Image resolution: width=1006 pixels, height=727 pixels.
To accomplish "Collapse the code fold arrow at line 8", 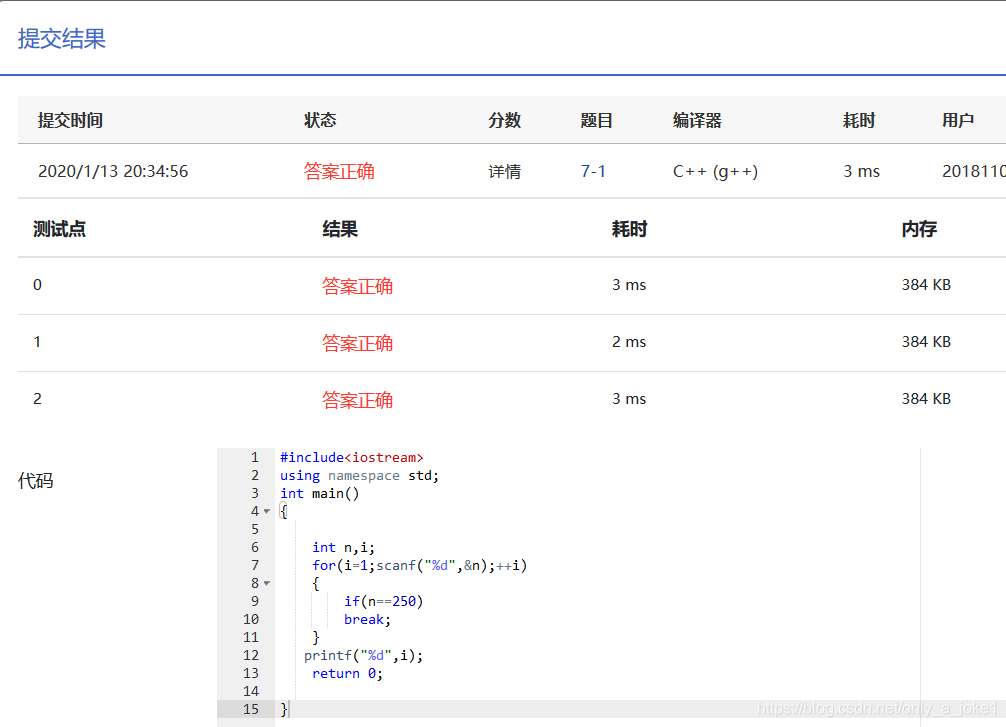I will (267, 583).
